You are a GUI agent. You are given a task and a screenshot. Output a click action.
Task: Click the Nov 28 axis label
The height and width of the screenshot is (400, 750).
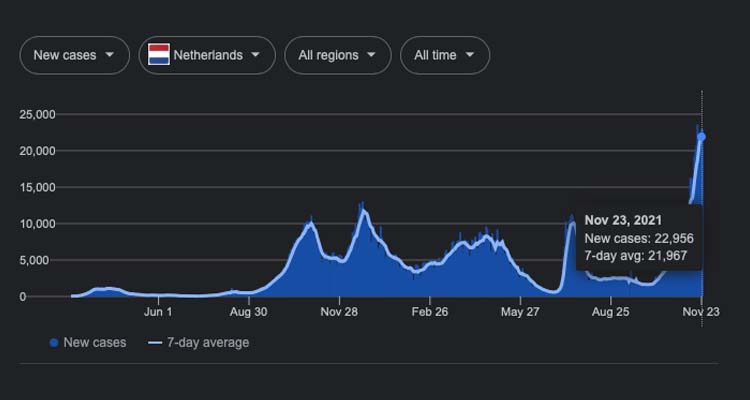(339, 312)
